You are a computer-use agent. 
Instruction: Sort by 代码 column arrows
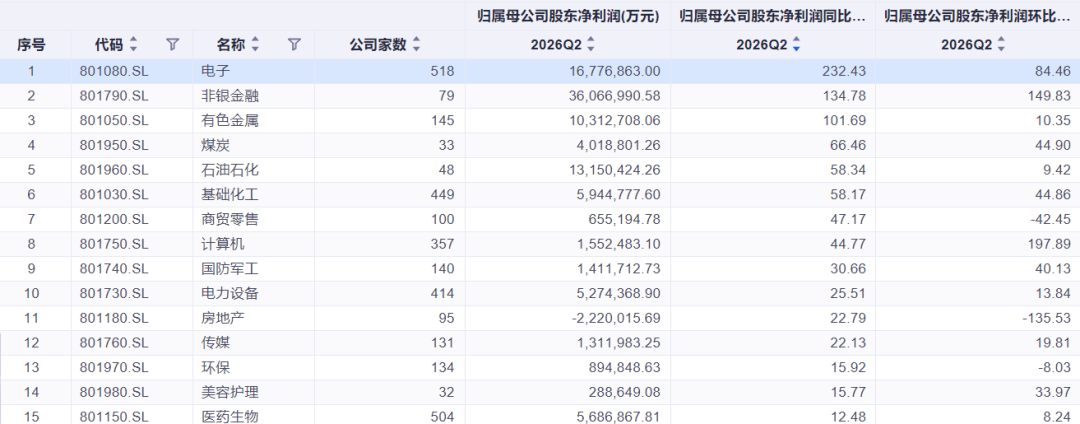134,45
